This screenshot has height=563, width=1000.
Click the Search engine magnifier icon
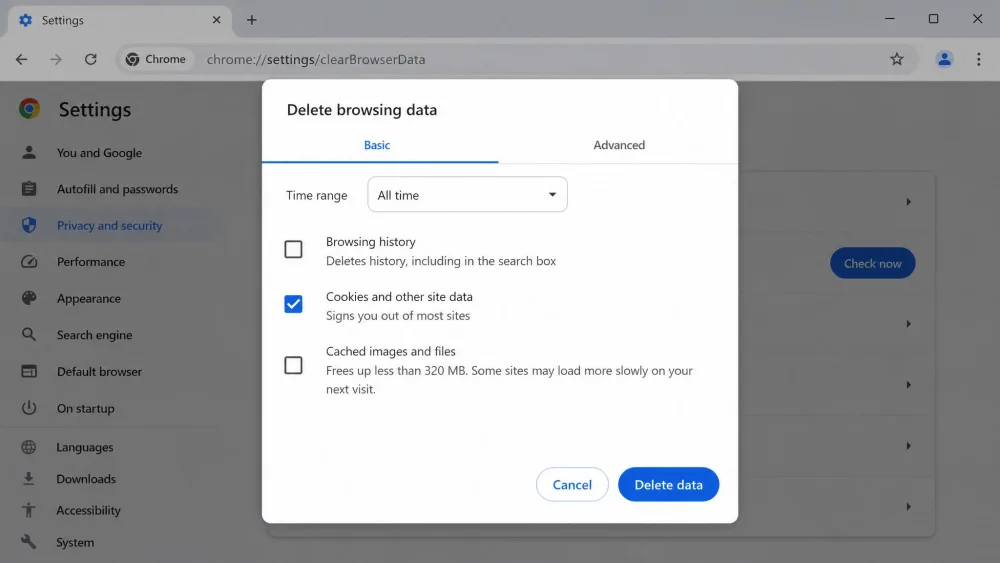pyautogui.click(x=29, y=334)
